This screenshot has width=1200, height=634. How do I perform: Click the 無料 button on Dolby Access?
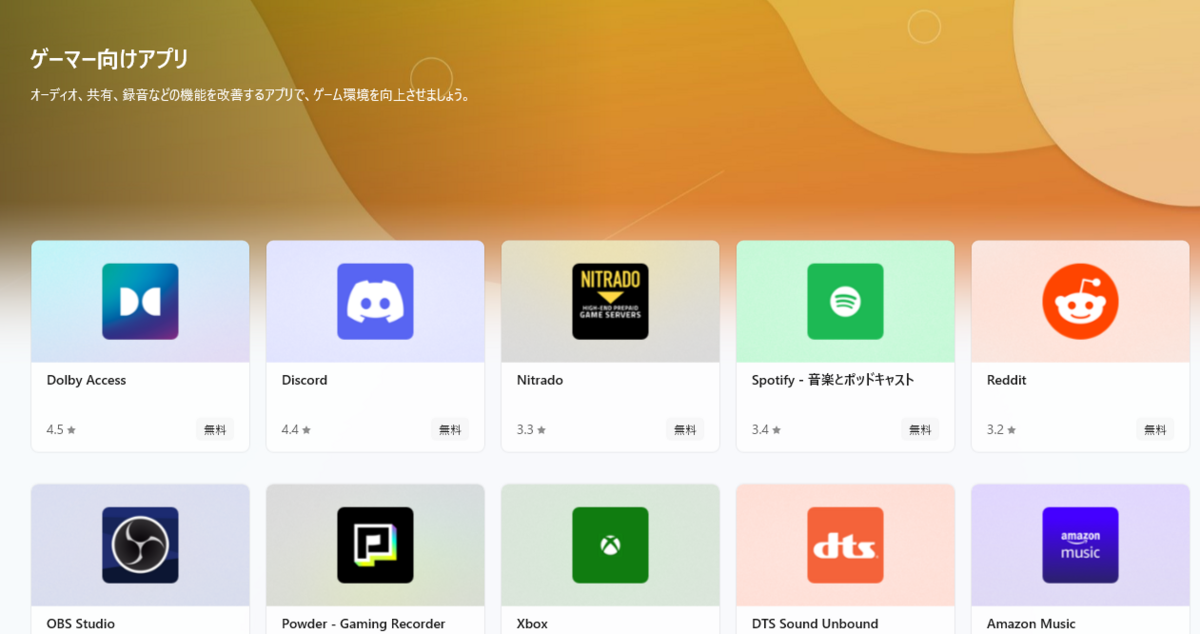(x=215, y=430)
